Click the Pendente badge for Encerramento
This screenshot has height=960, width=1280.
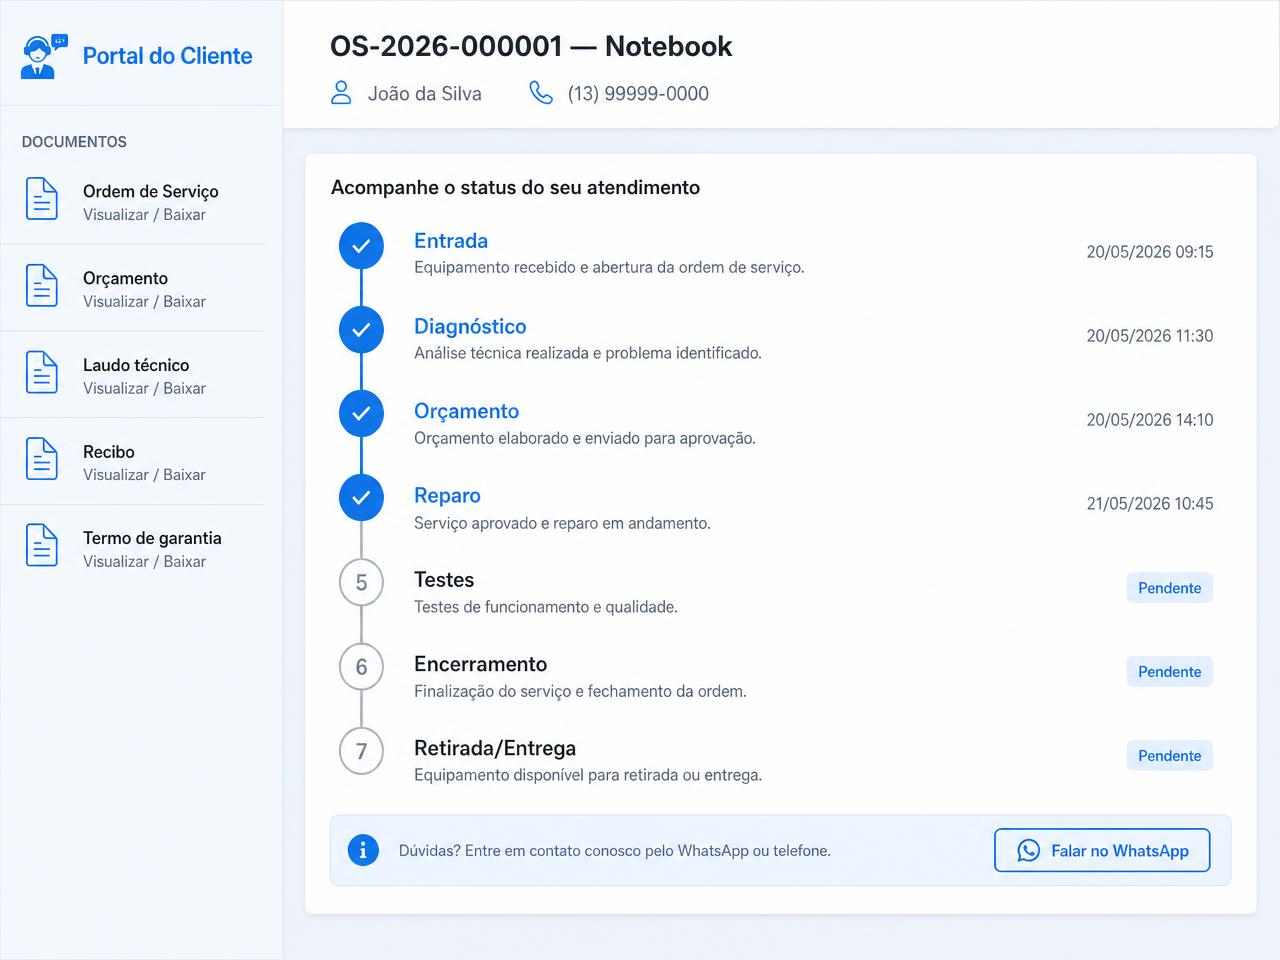1169,672
